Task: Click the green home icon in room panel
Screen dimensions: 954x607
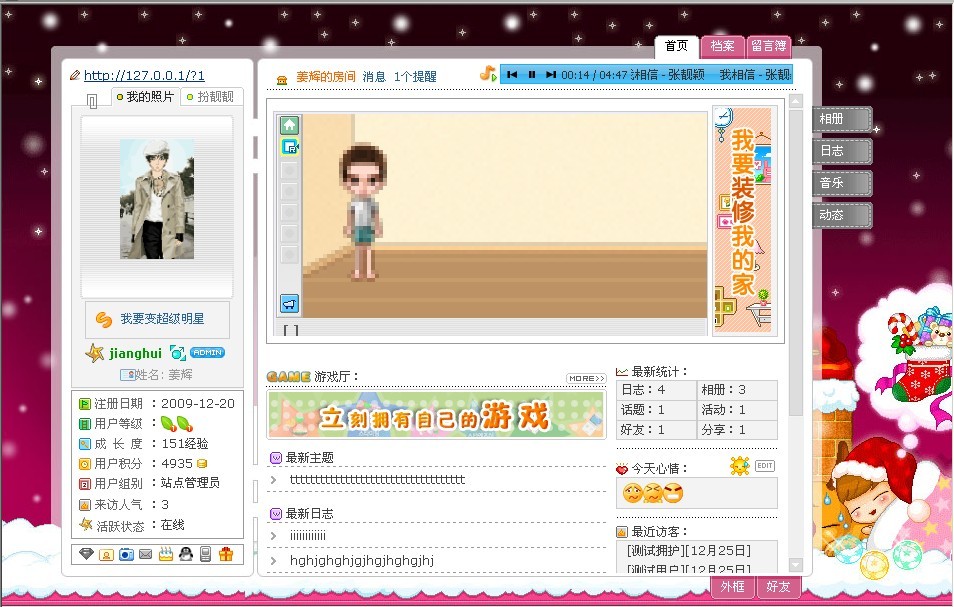Action: (x=289, y=125)
